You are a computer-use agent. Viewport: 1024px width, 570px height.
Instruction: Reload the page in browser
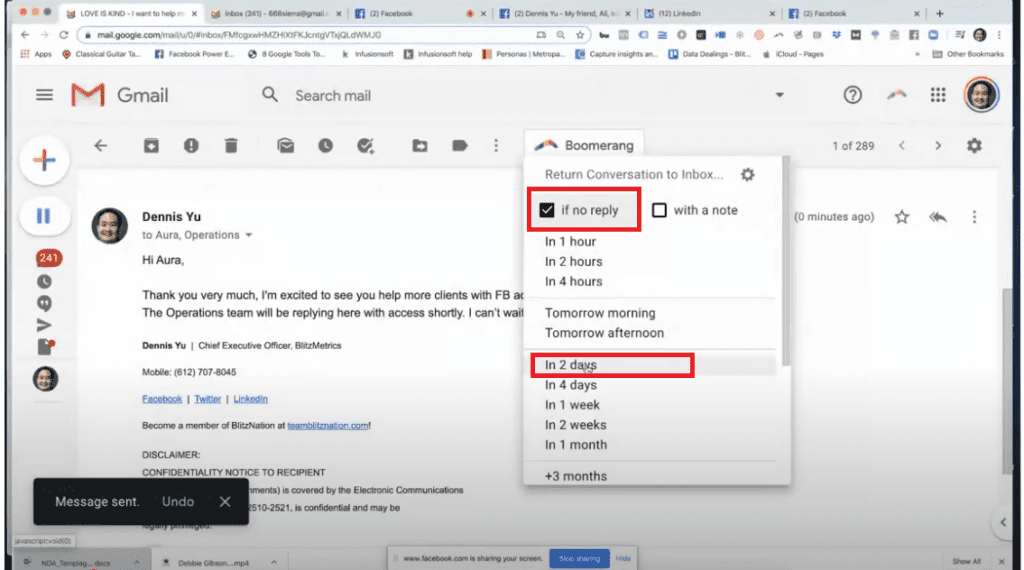[63, 35]
